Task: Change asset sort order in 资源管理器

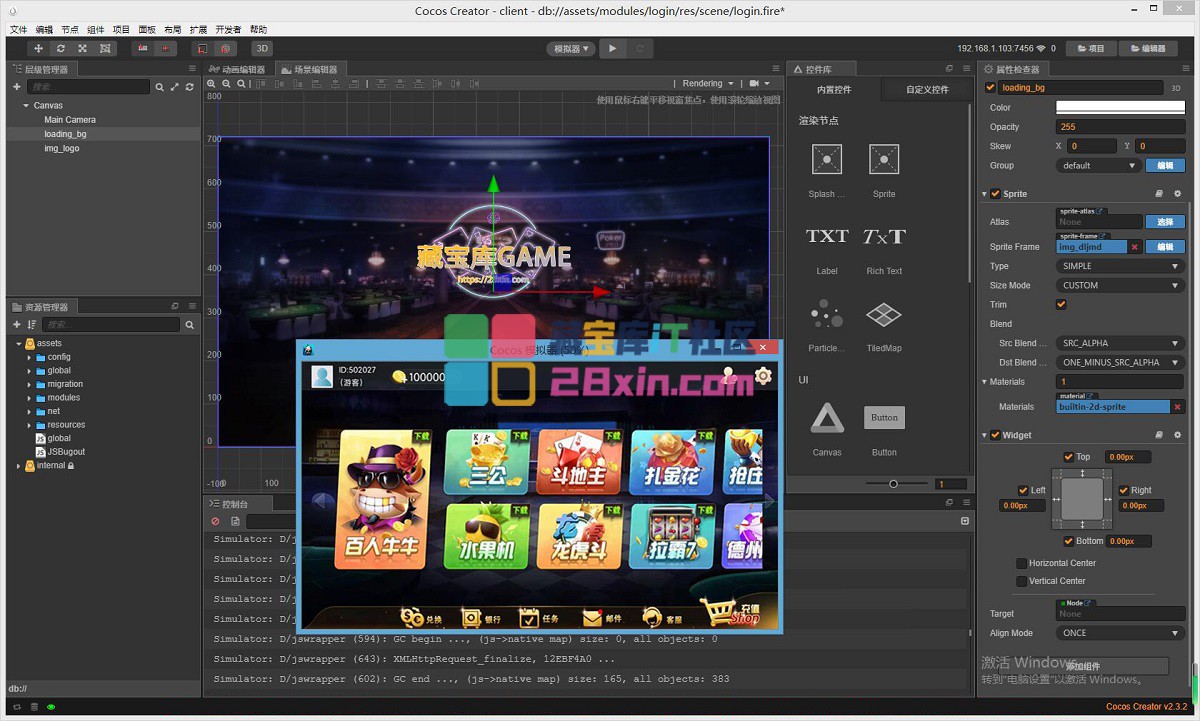Action: tap(32, 324)
